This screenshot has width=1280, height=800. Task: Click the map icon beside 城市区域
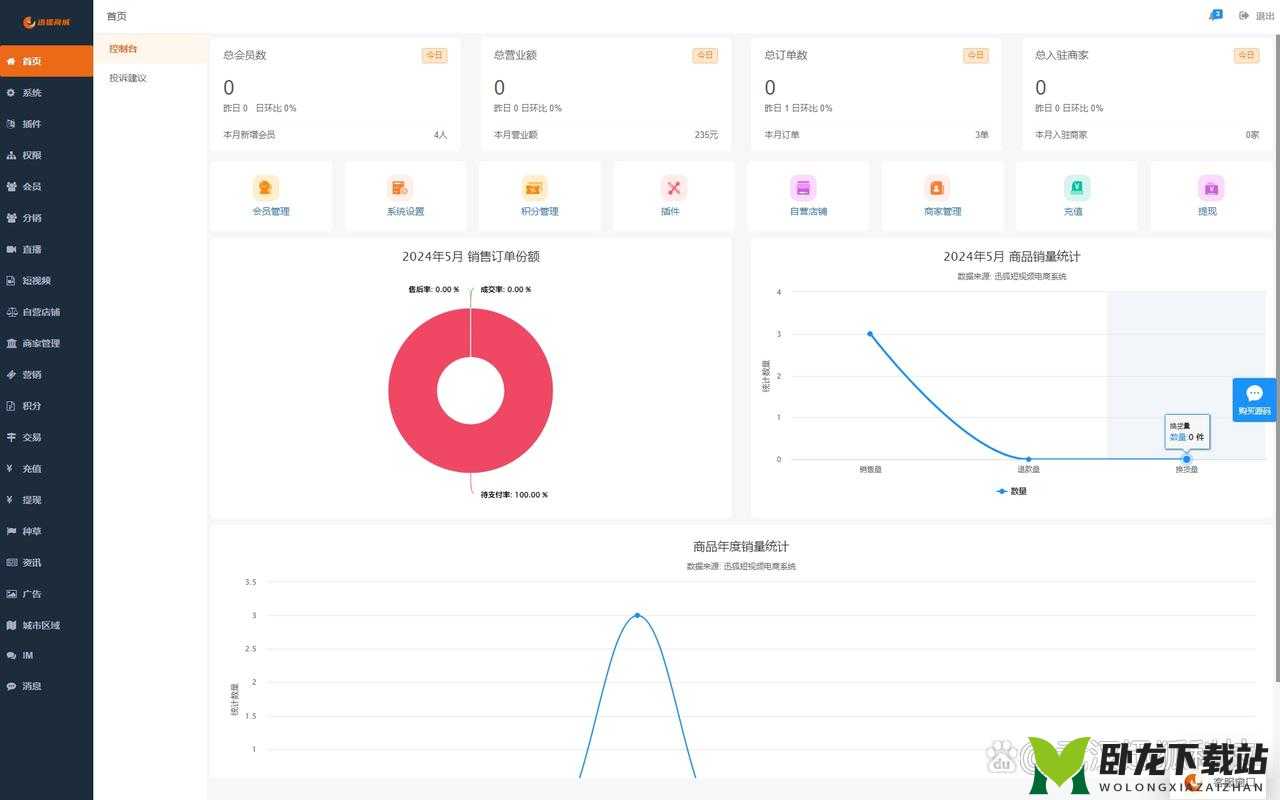pos(11,625)
